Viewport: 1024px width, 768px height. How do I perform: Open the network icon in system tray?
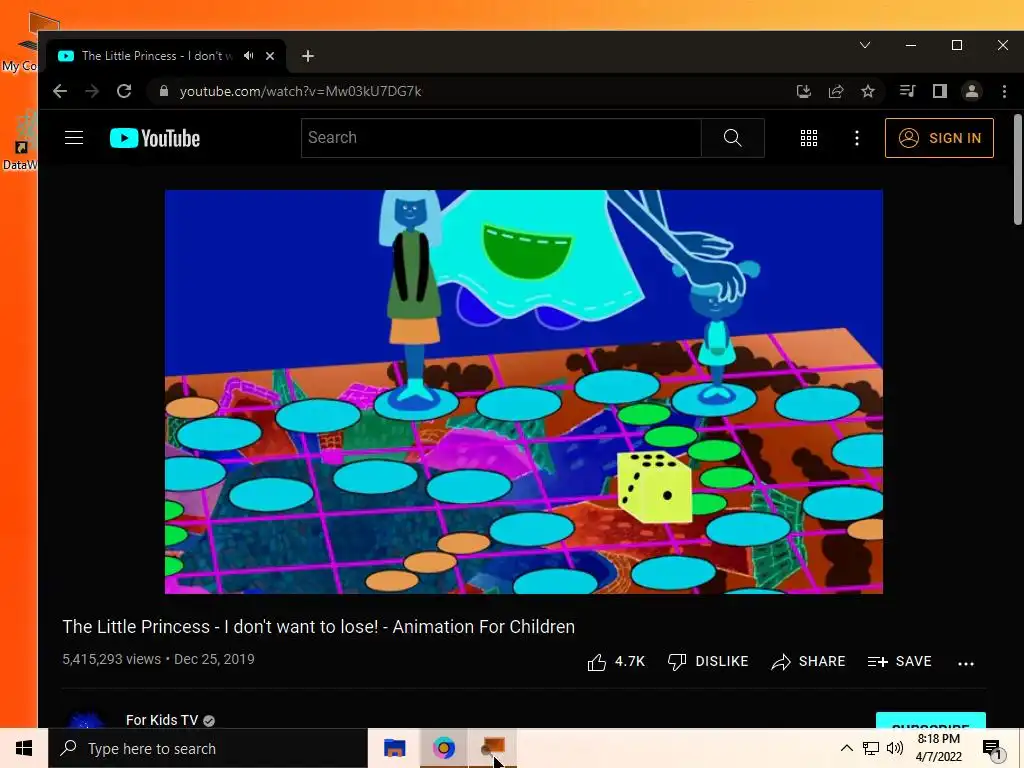point(871,748)
